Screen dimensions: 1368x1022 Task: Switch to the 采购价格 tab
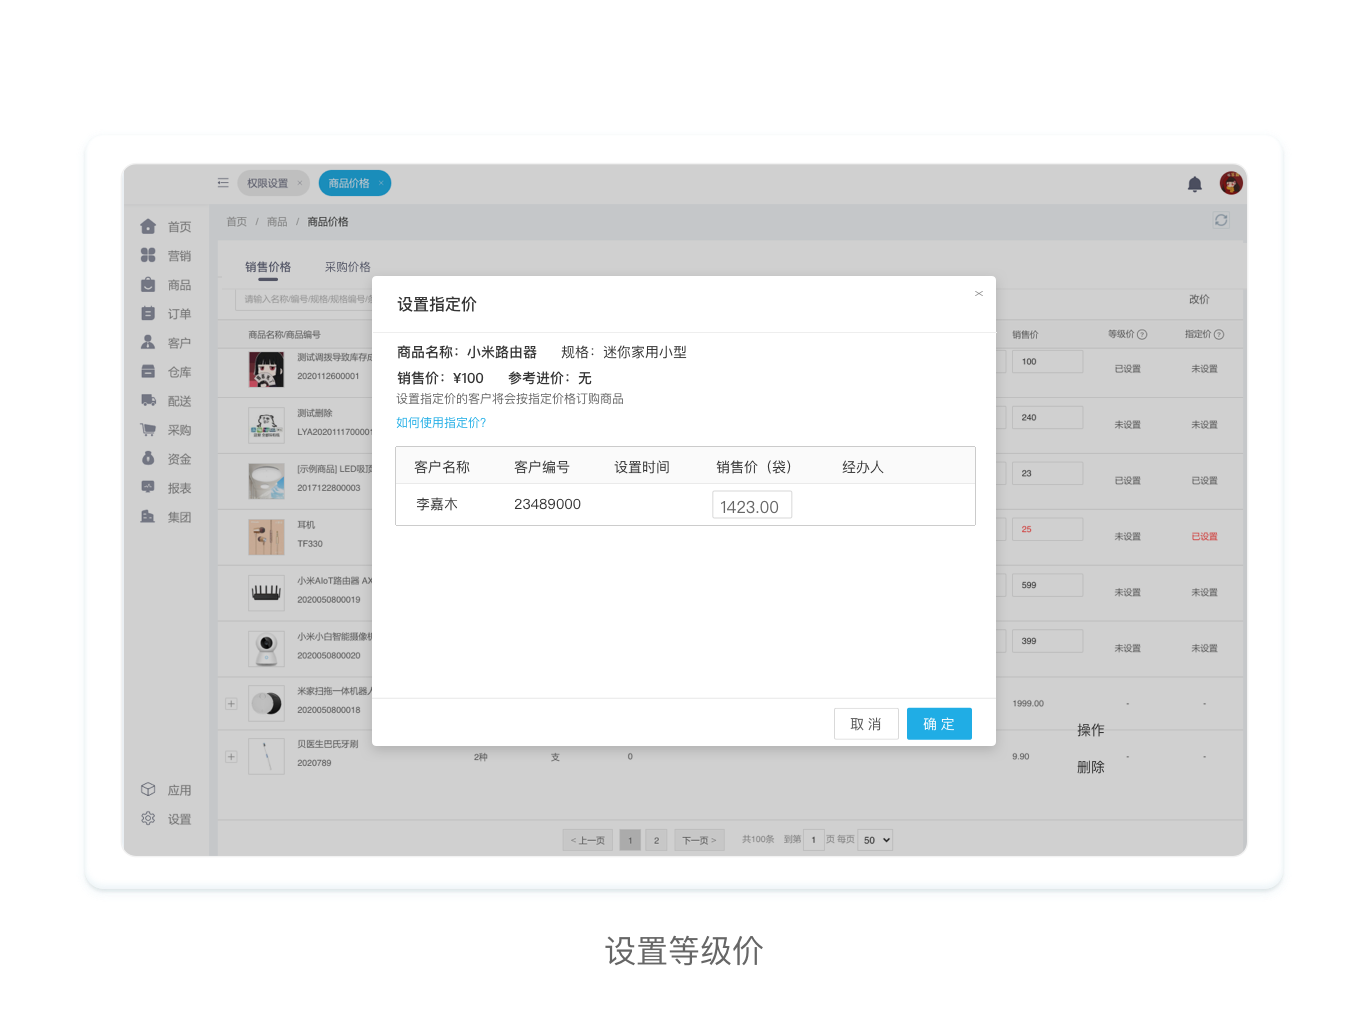point(347,267)
